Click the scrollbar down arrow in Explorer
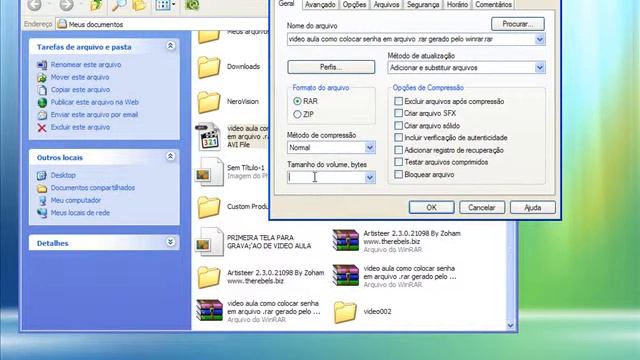Viewport: 640px width, 360px height. click(x=511, y=325)
